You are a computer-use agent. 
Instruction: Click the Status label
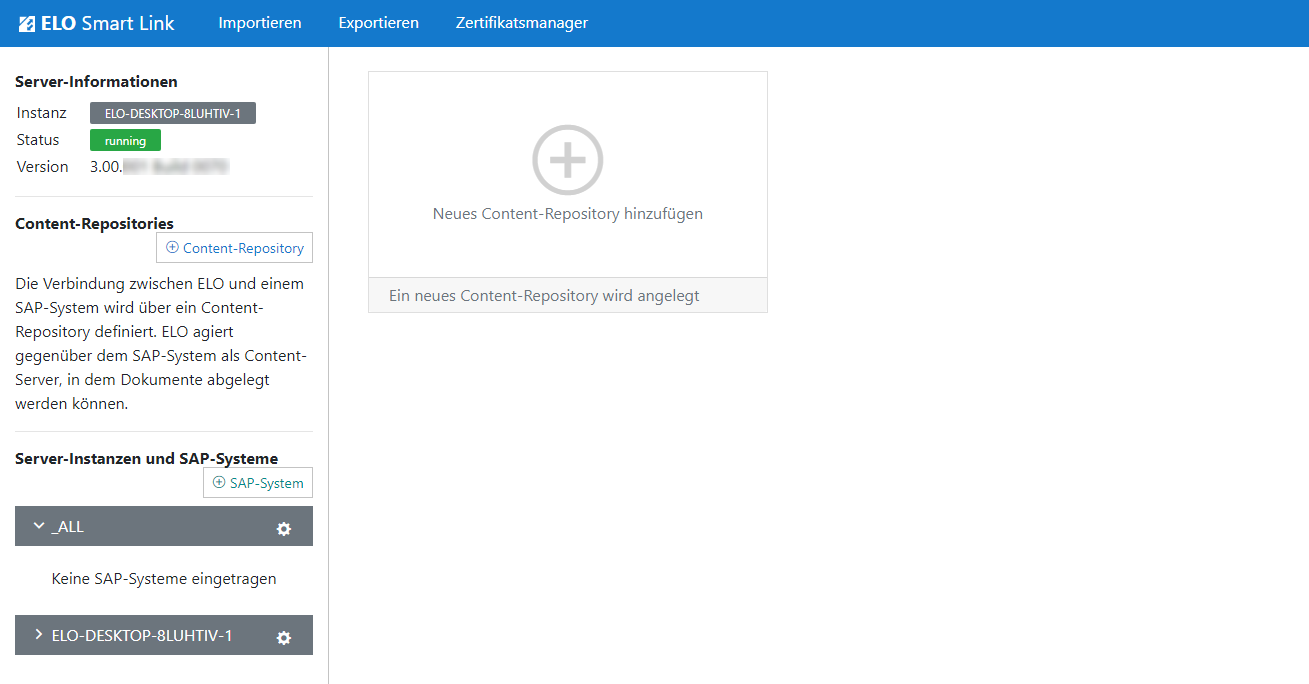[x=38, y=140]
